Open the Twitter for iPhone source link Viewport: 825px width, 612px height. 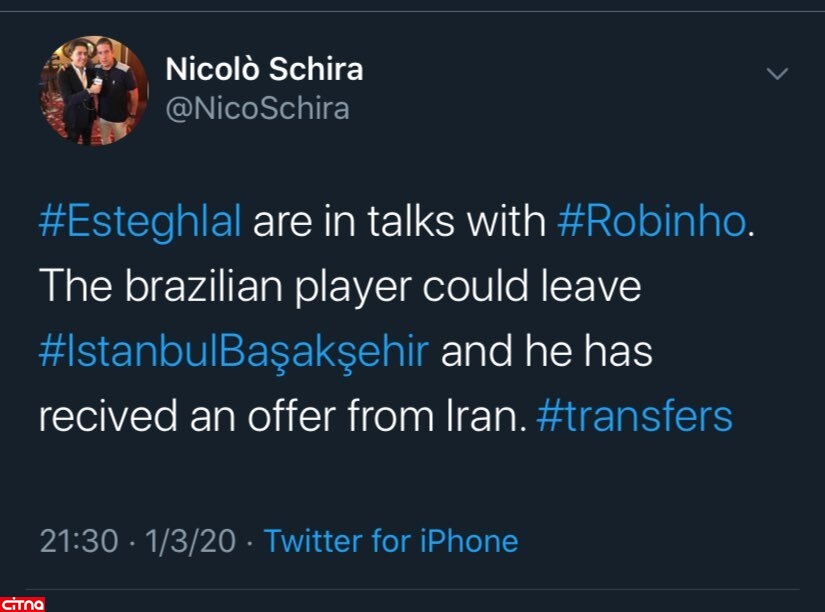(x=391, y=541)
